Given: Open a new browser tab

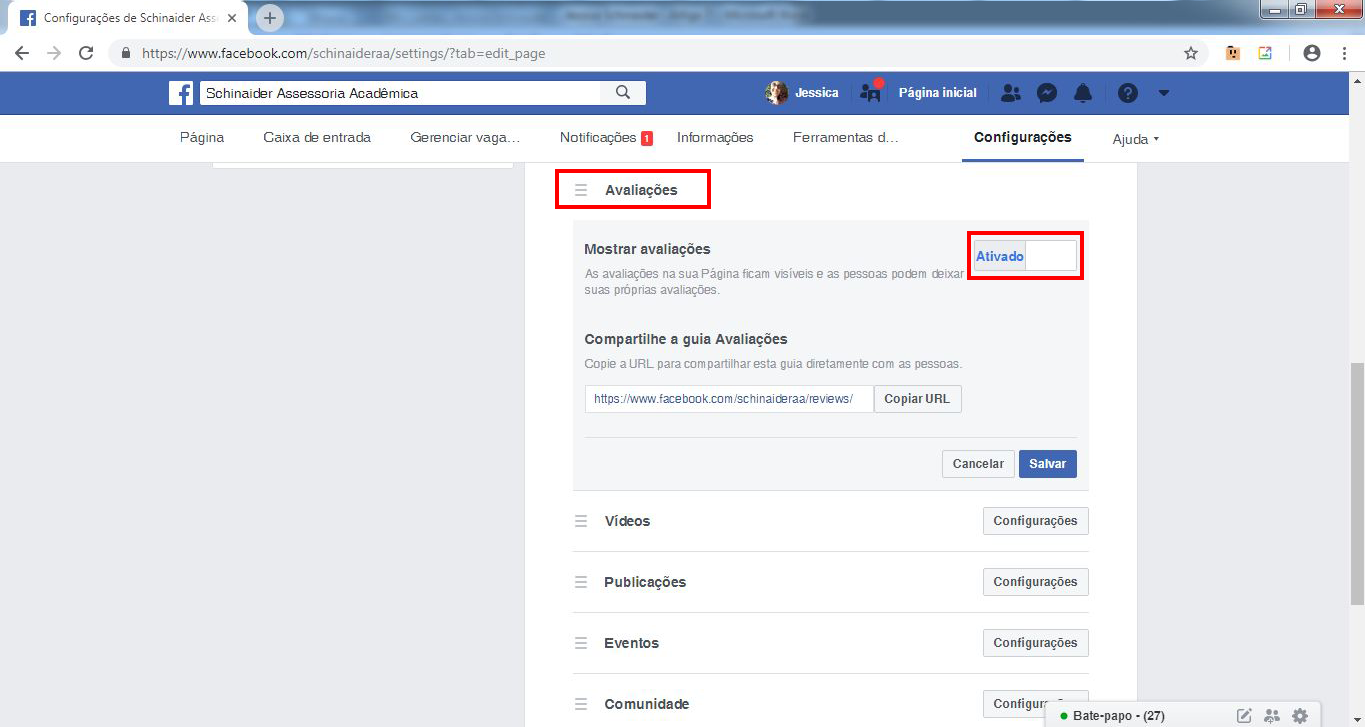Looking at the screenshot, I should pyautogui.click(x=270, y=18).
